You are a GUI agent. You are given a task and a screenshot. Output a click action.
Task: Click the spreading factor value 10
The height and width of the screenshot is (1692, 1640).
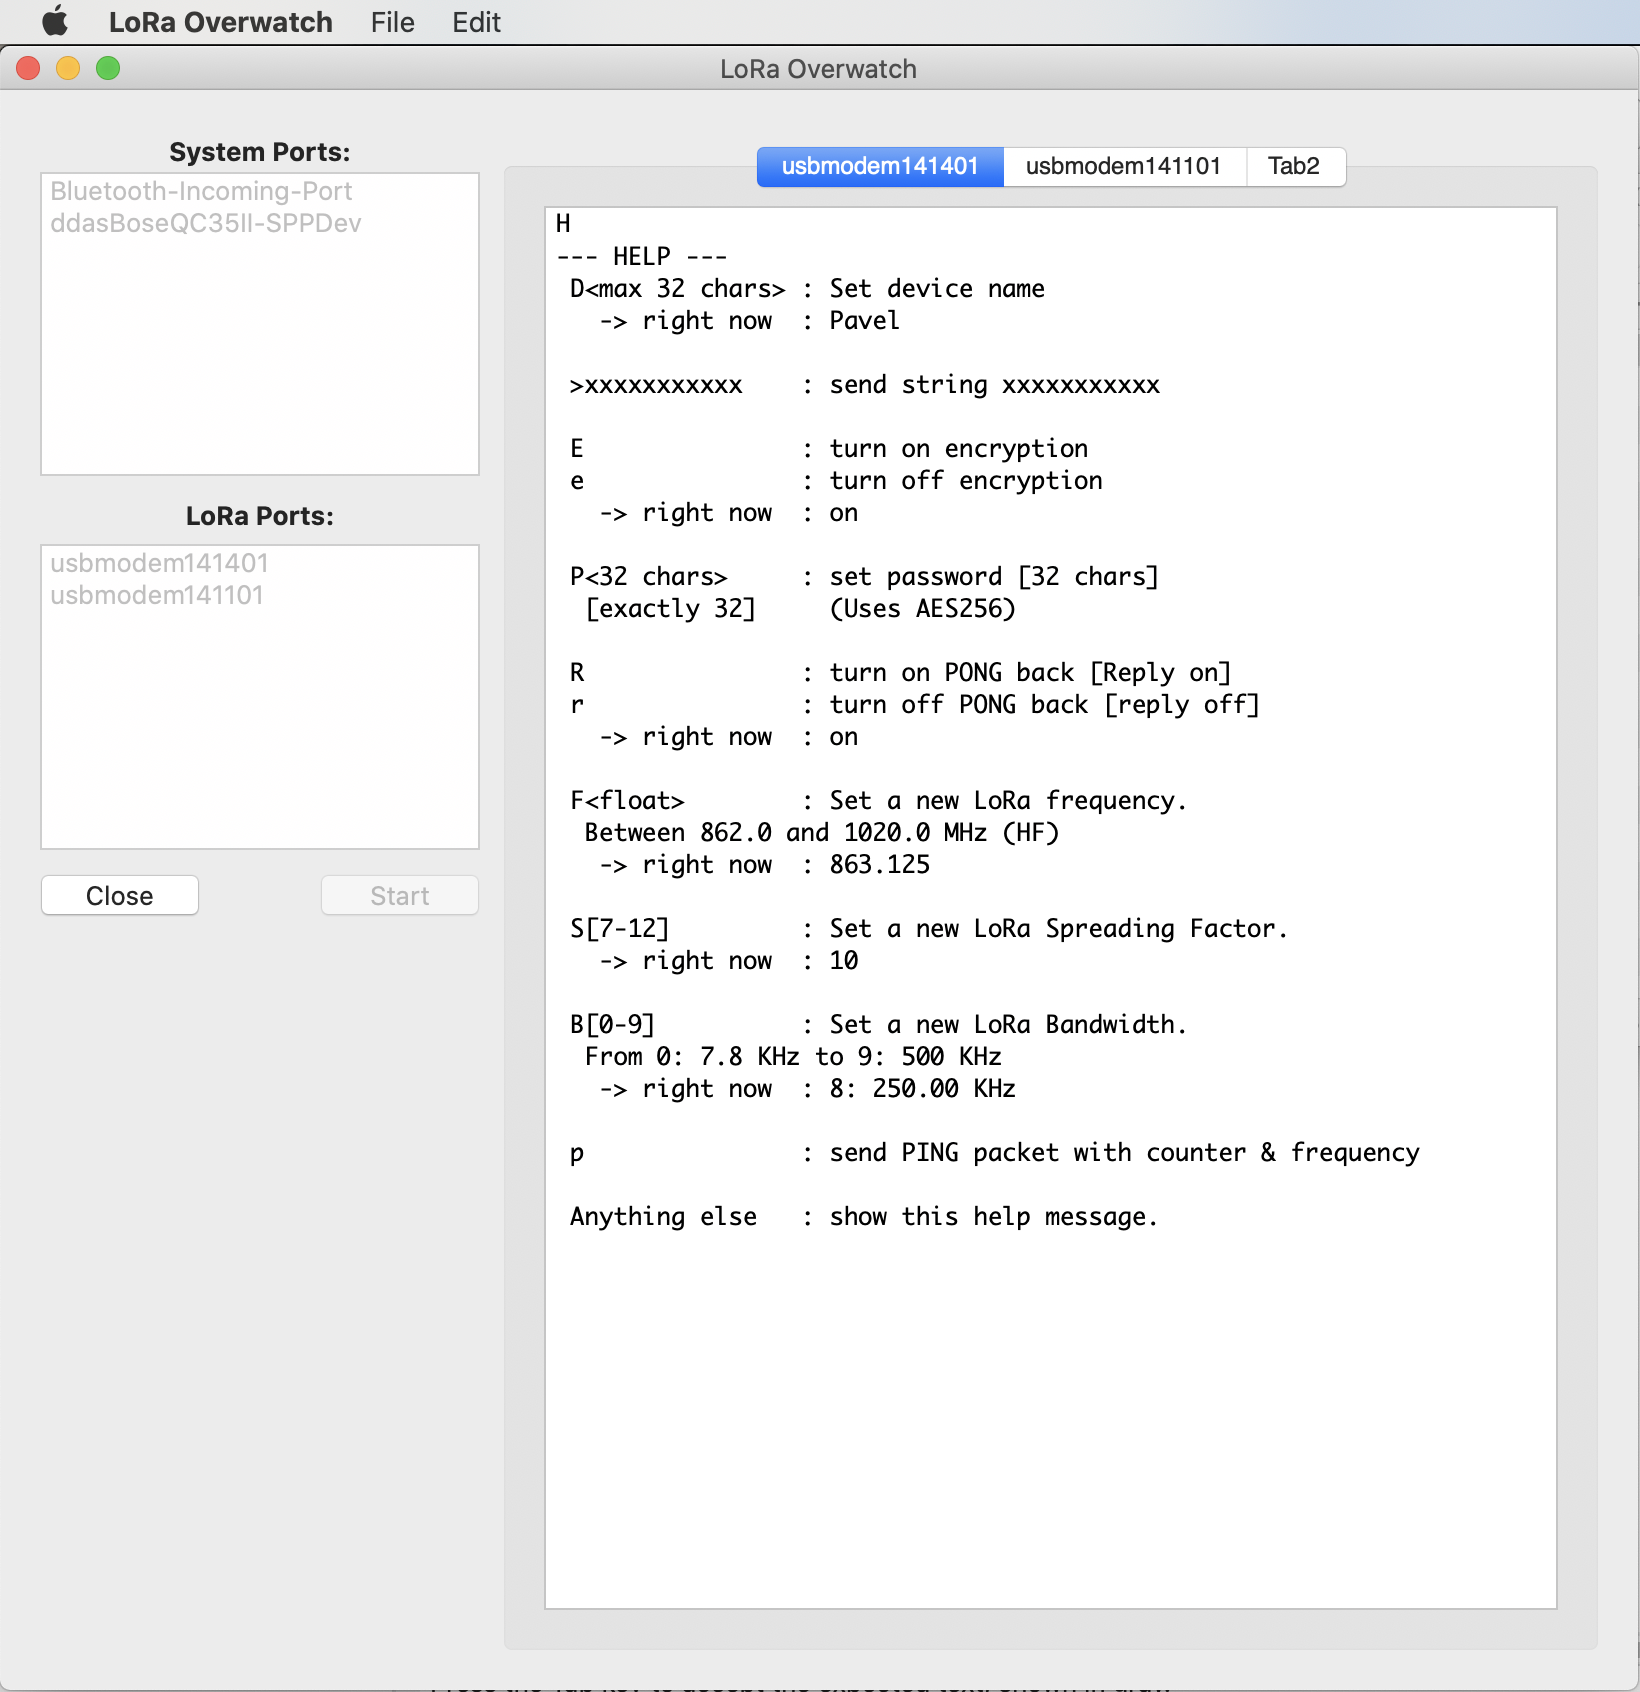pos(844,960)
